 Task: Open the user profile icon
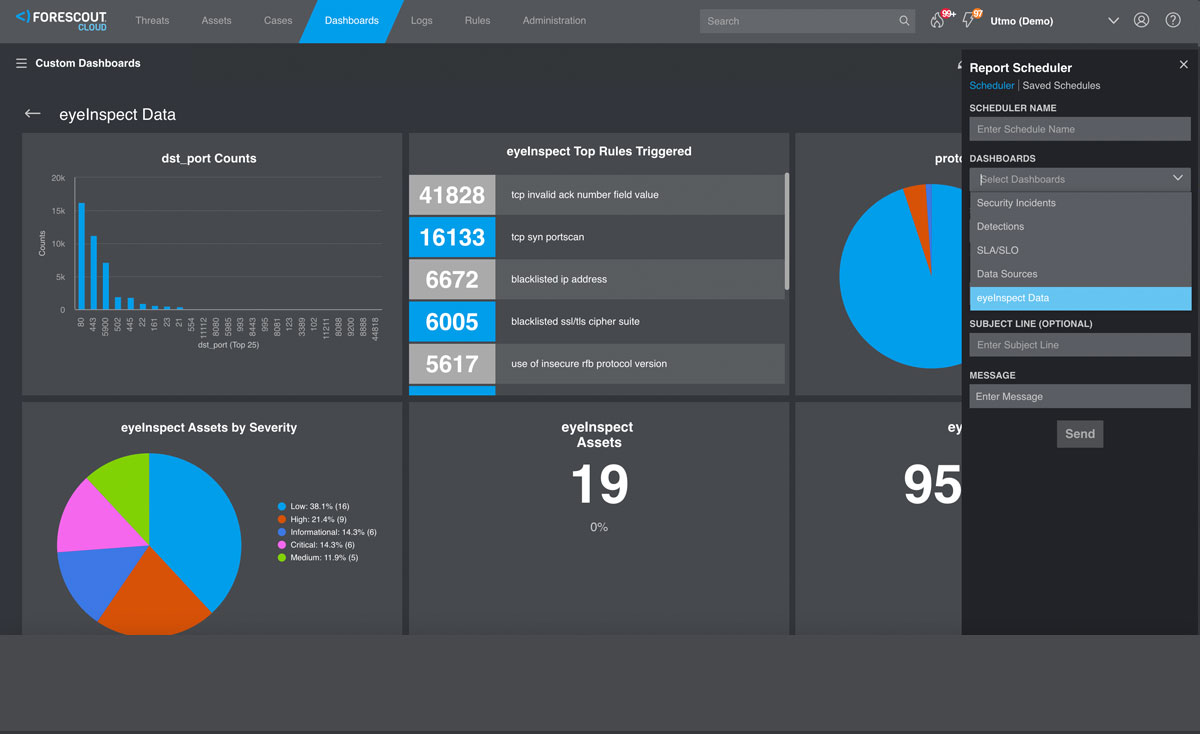tap(1142, 21)
